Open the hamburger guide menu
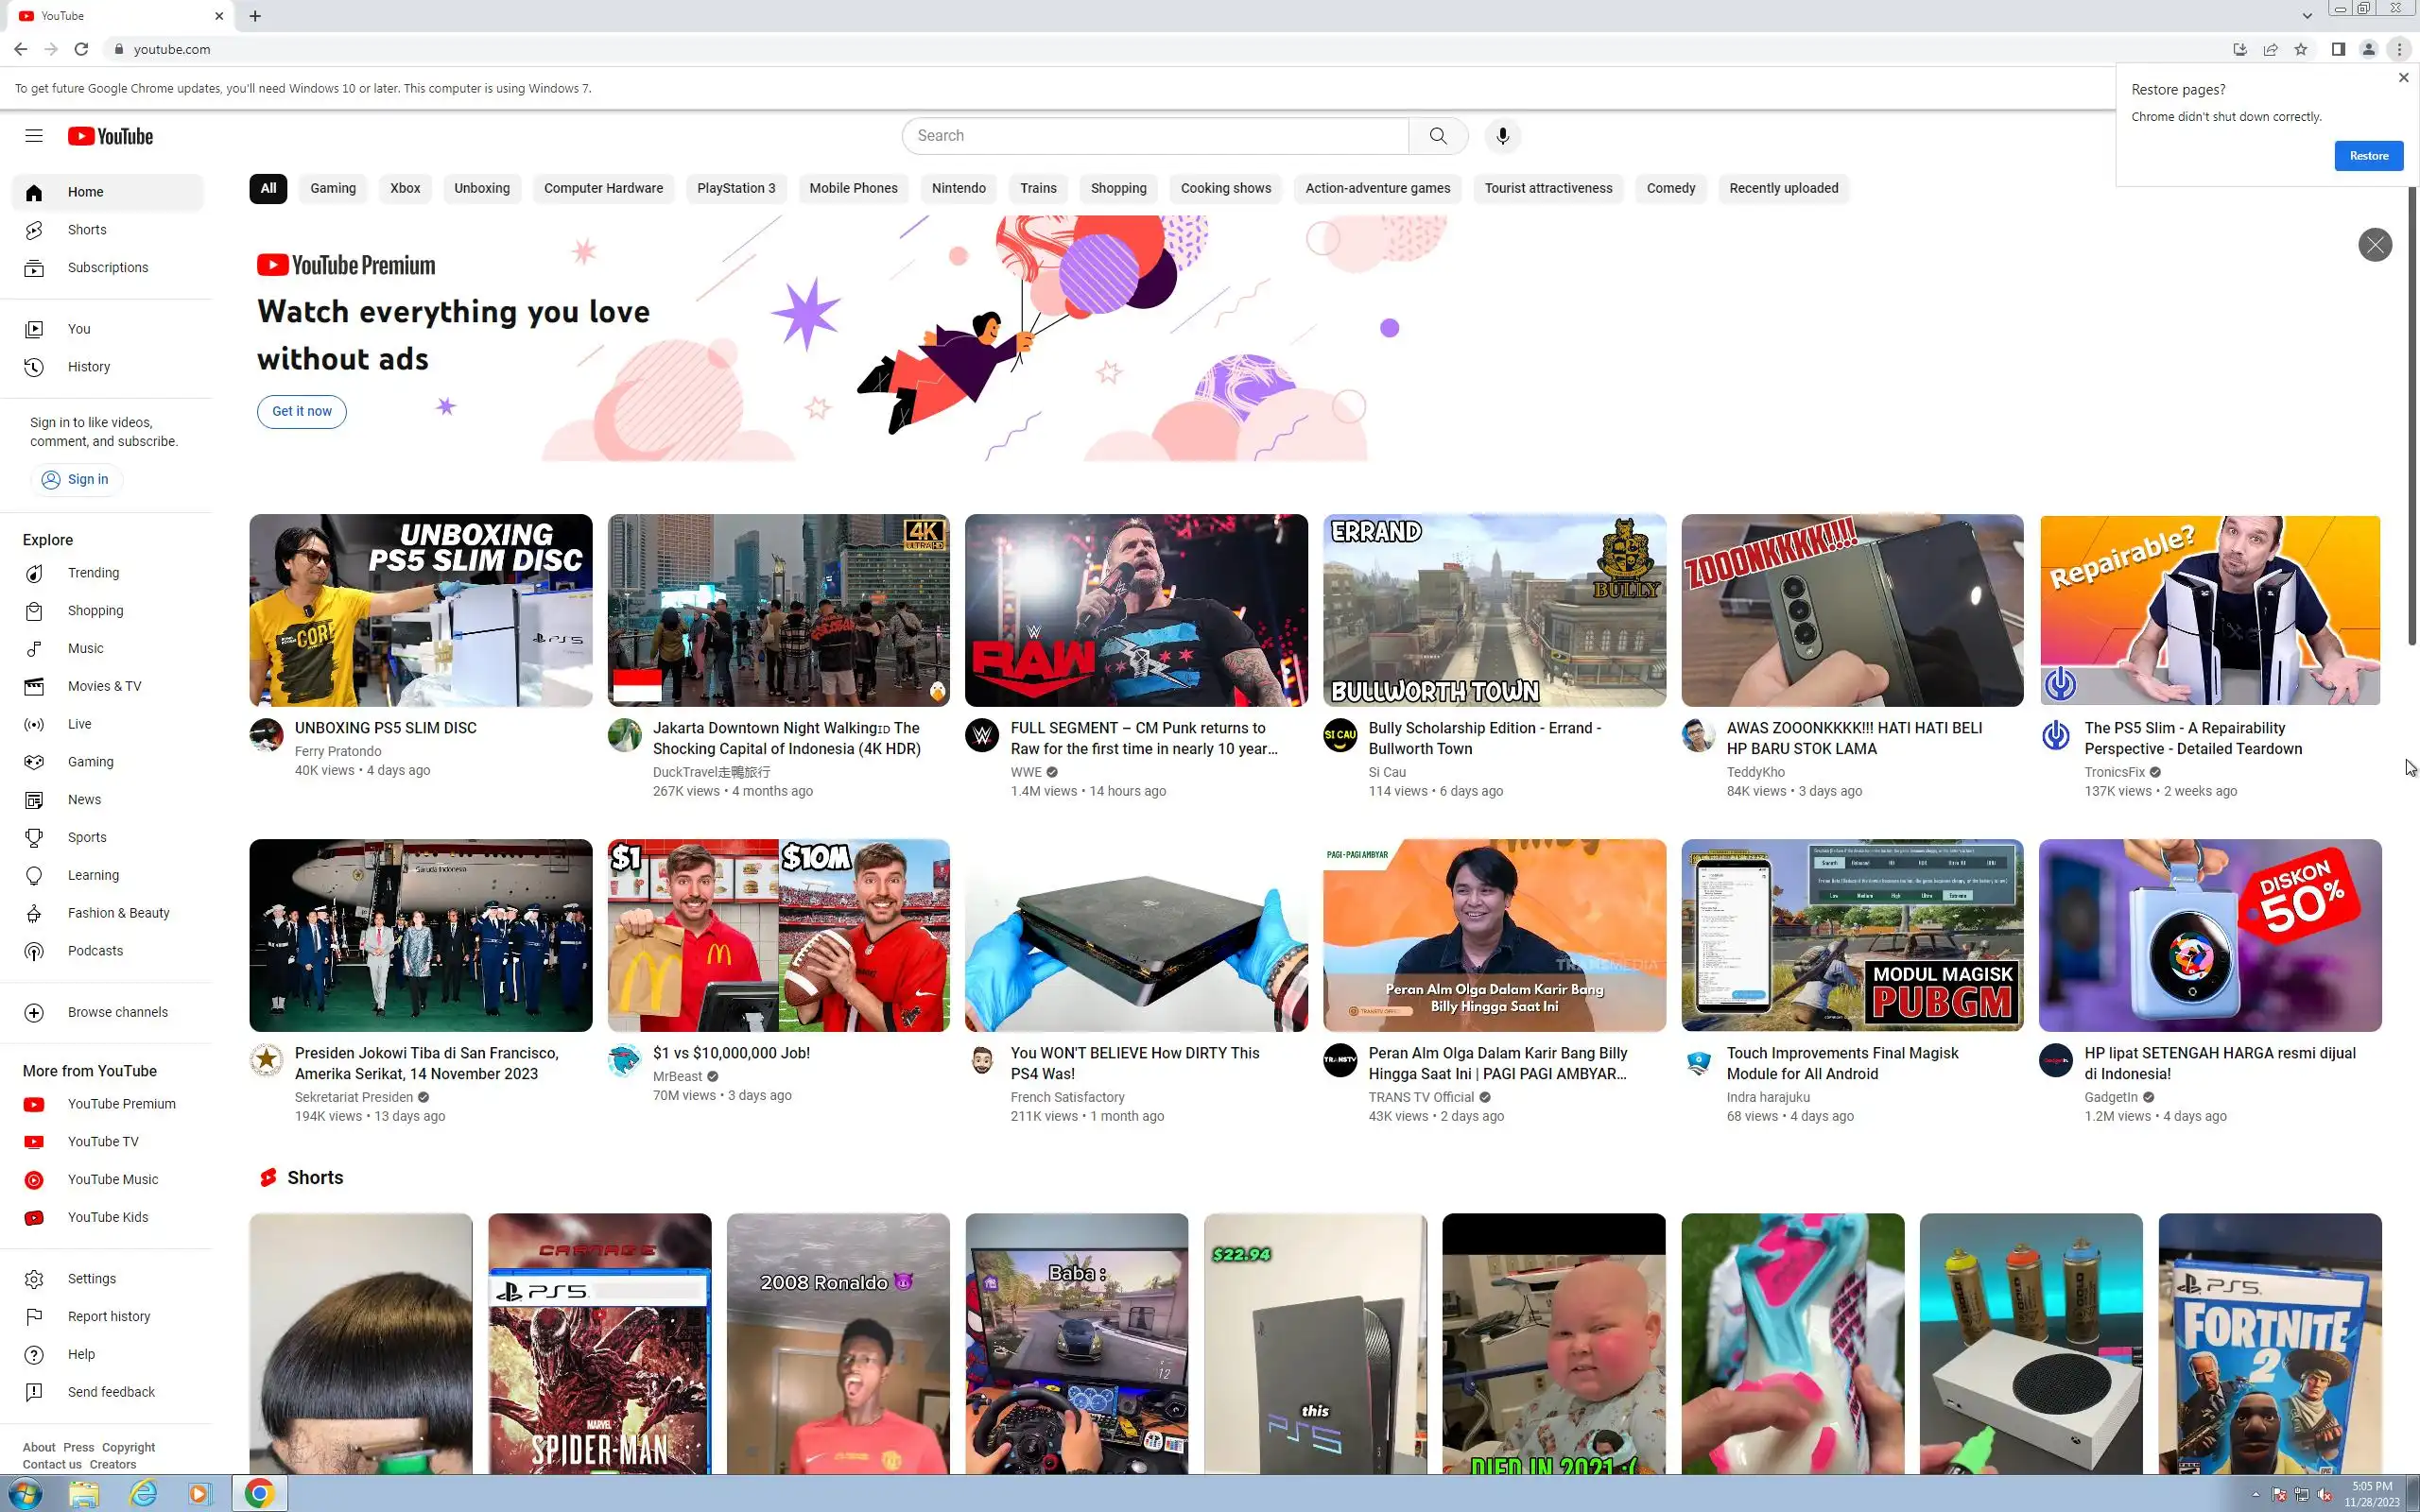Viewport: 2420px width, 1512px height. click(34, 136)
